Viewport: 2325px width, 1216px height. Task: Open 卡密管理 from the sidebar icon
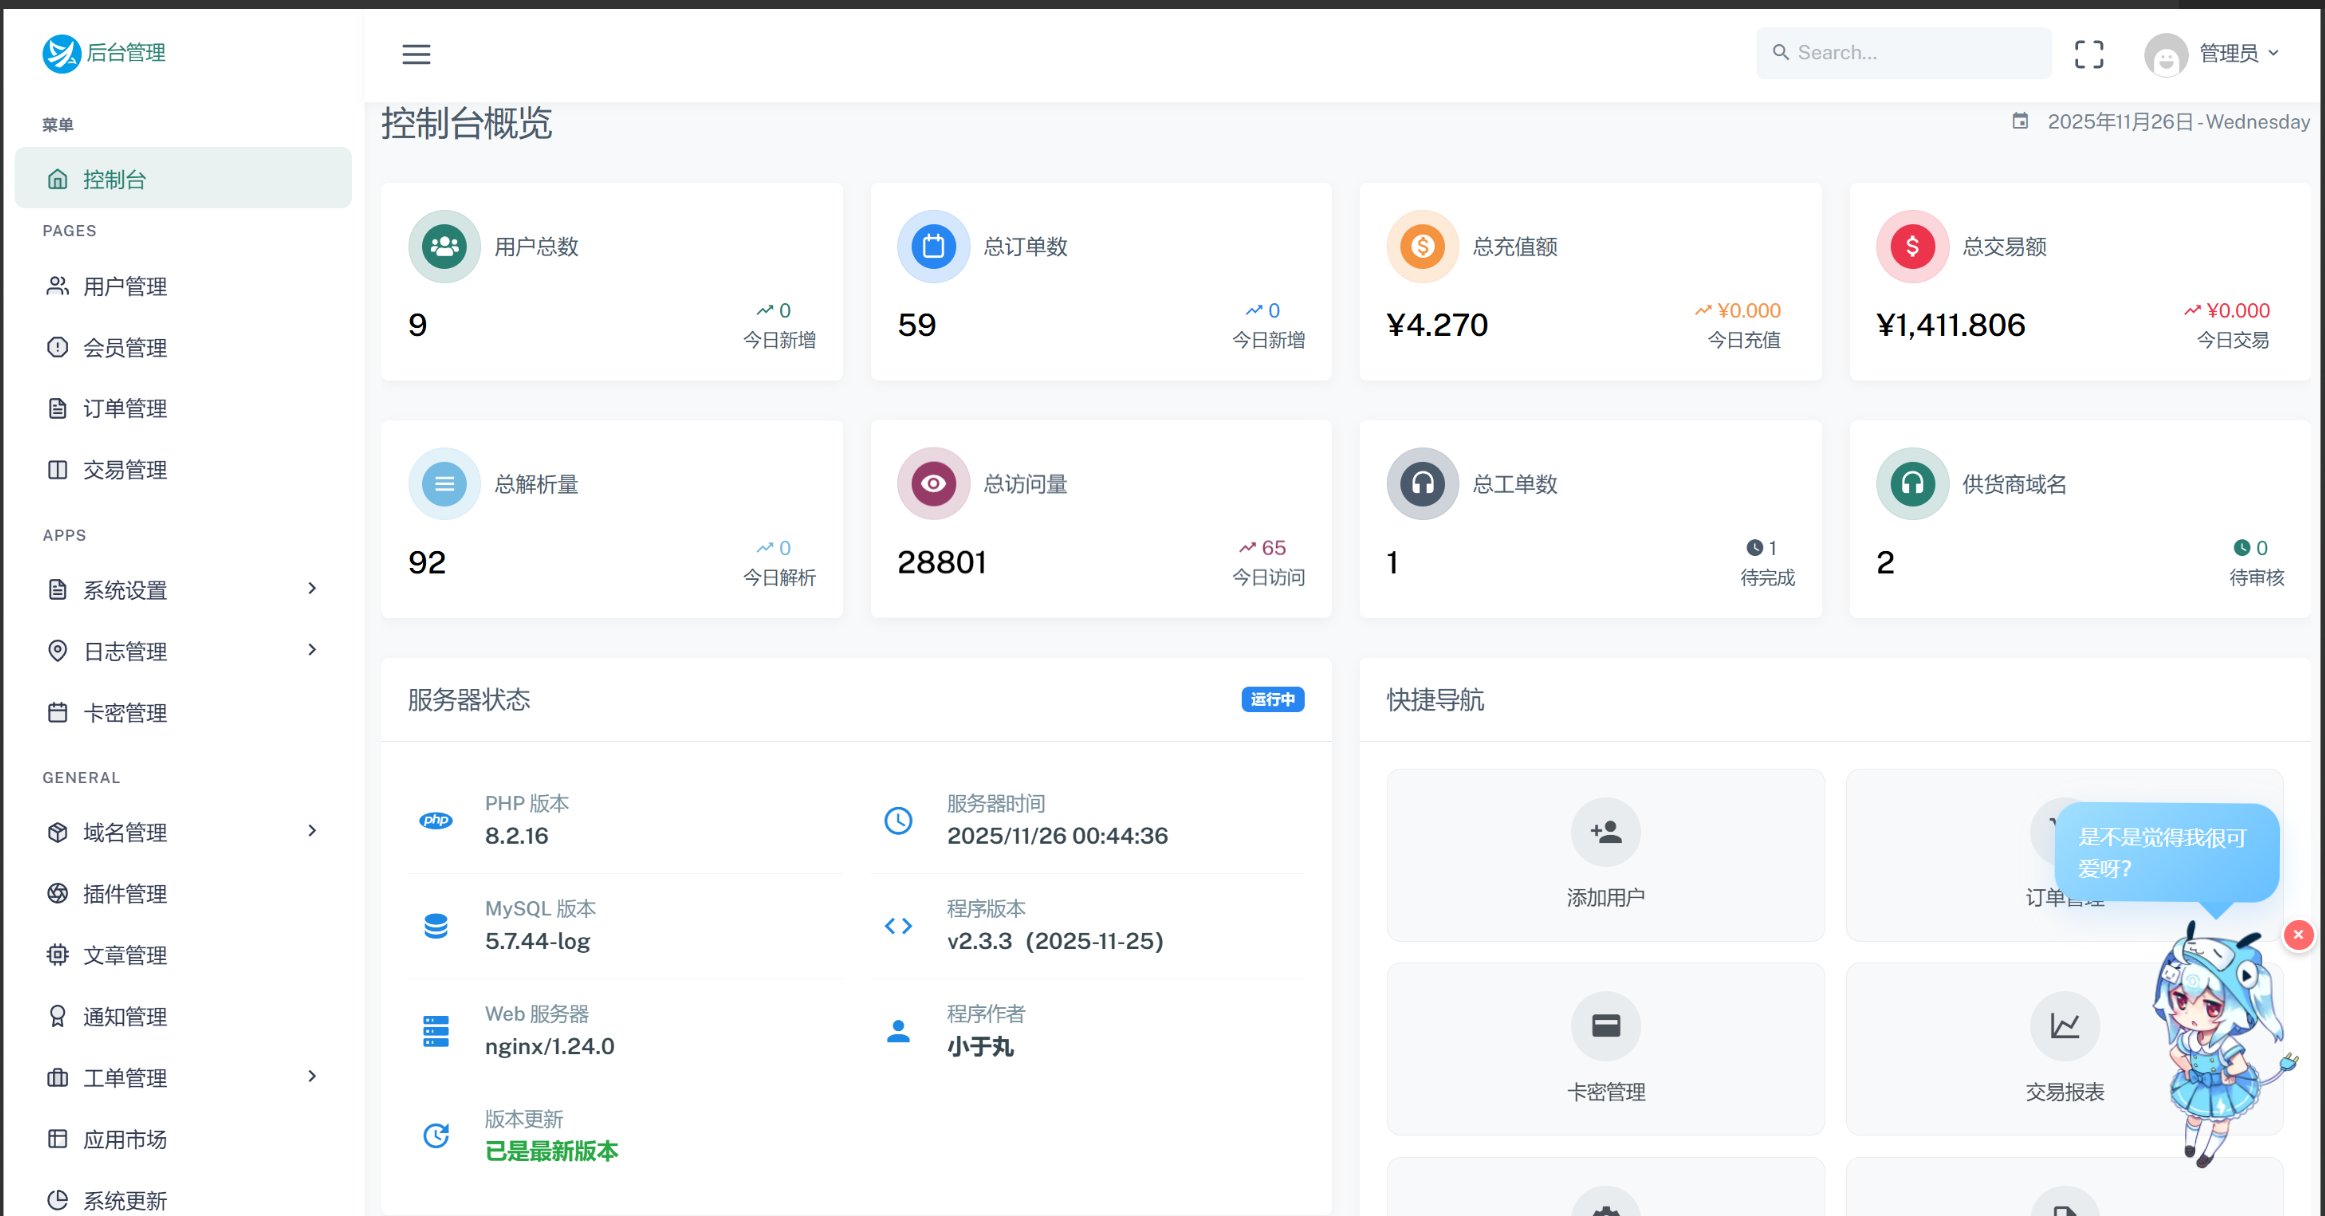coord(57,712)
